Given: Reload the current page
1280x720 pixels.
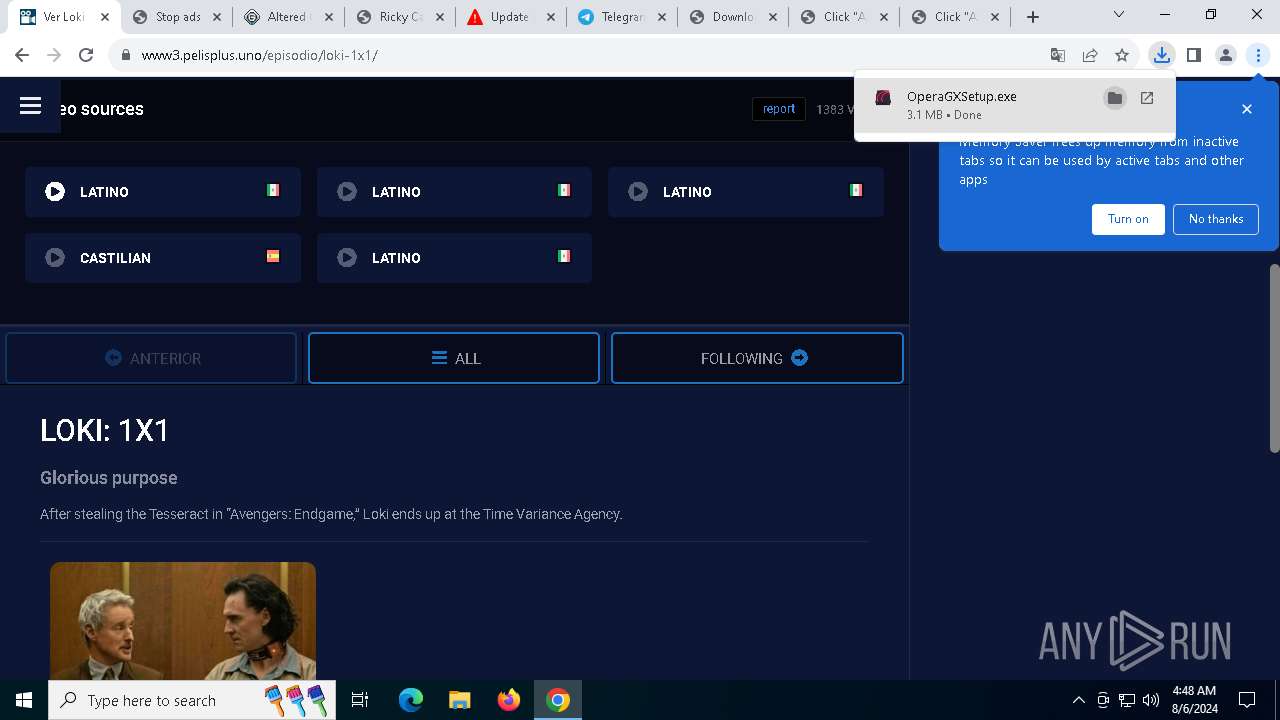Looking at the screenshot, I should [86, 55].
